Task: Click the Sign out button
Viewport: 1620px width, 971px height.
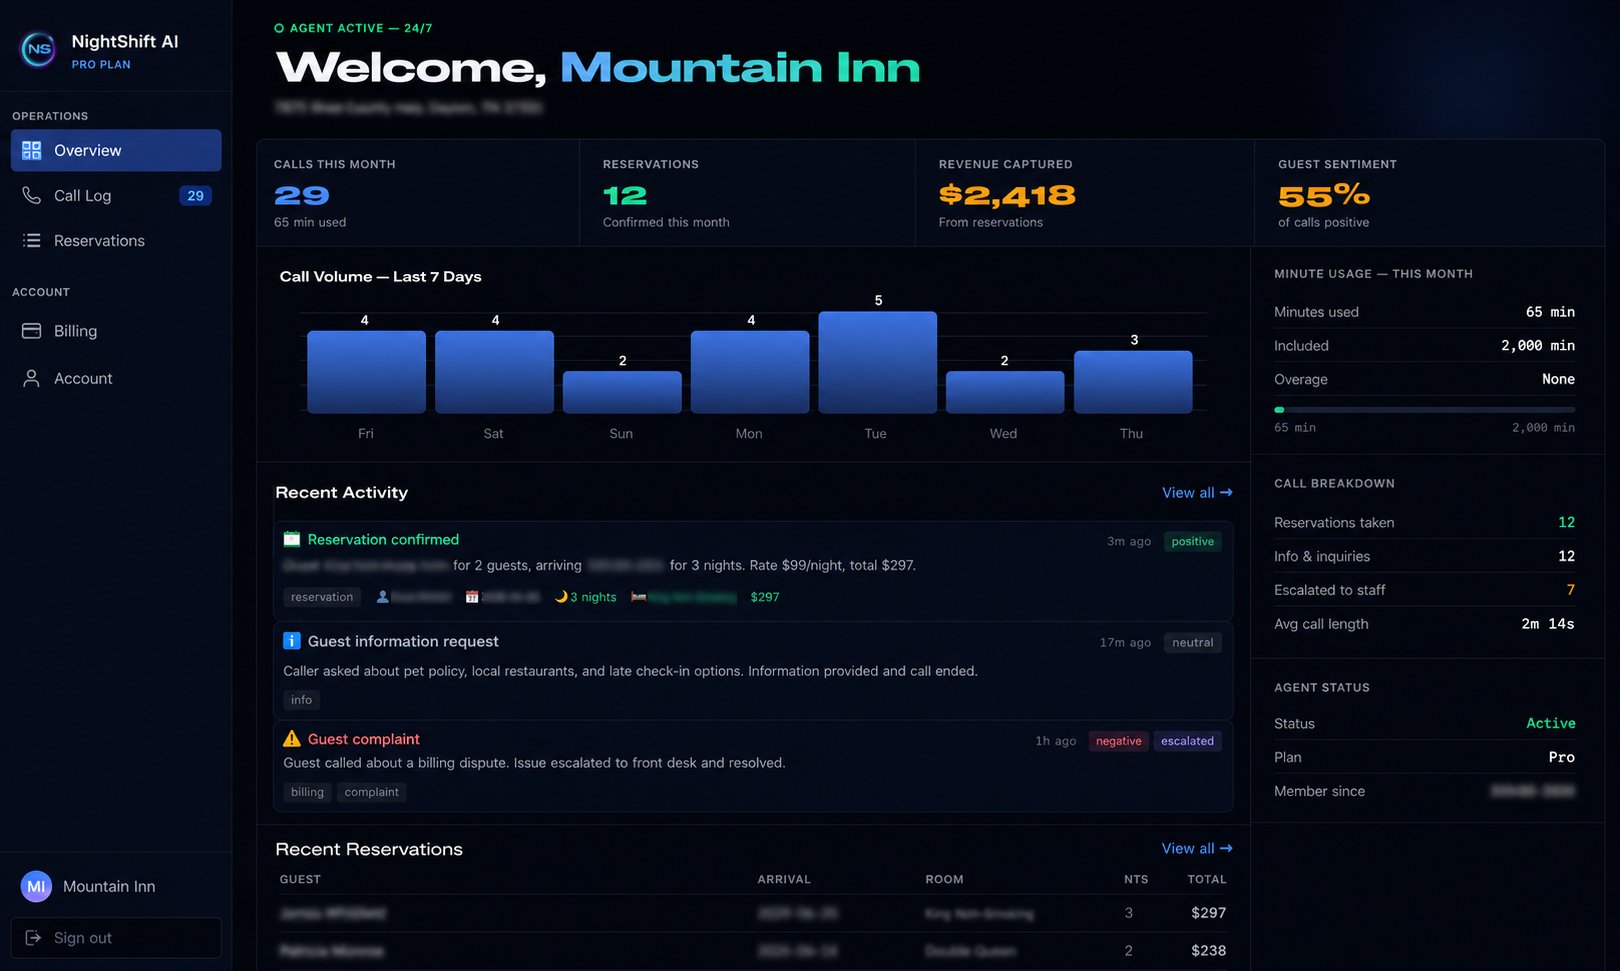Action: 116,937
